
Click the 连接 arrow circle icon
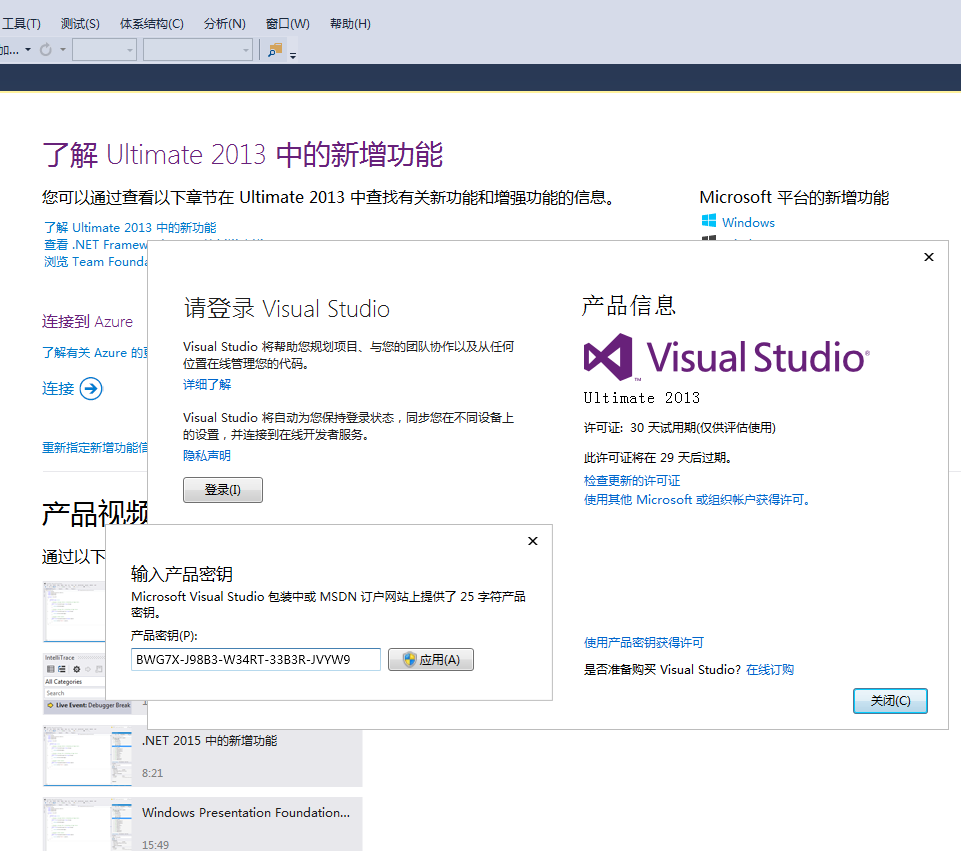(91, 388)
